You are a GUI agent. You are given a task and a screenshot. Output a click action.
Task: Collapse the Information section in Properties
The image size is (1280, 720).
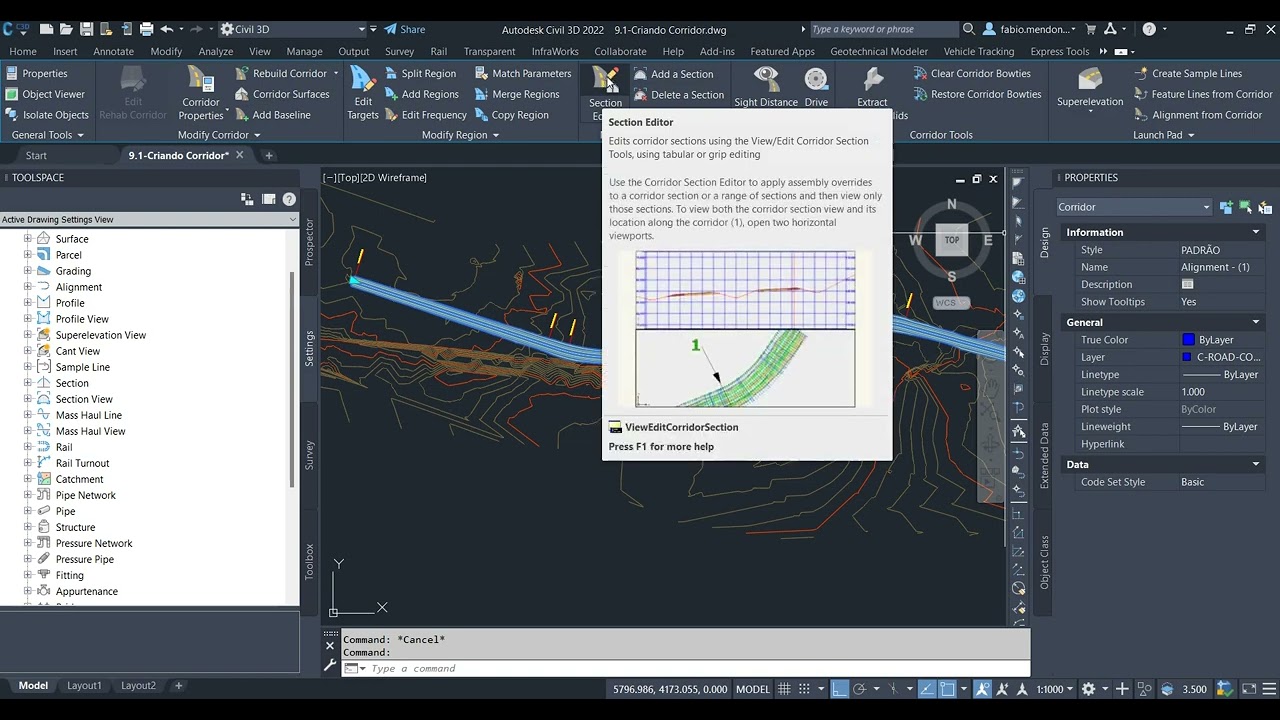(x=1256, y=232)
